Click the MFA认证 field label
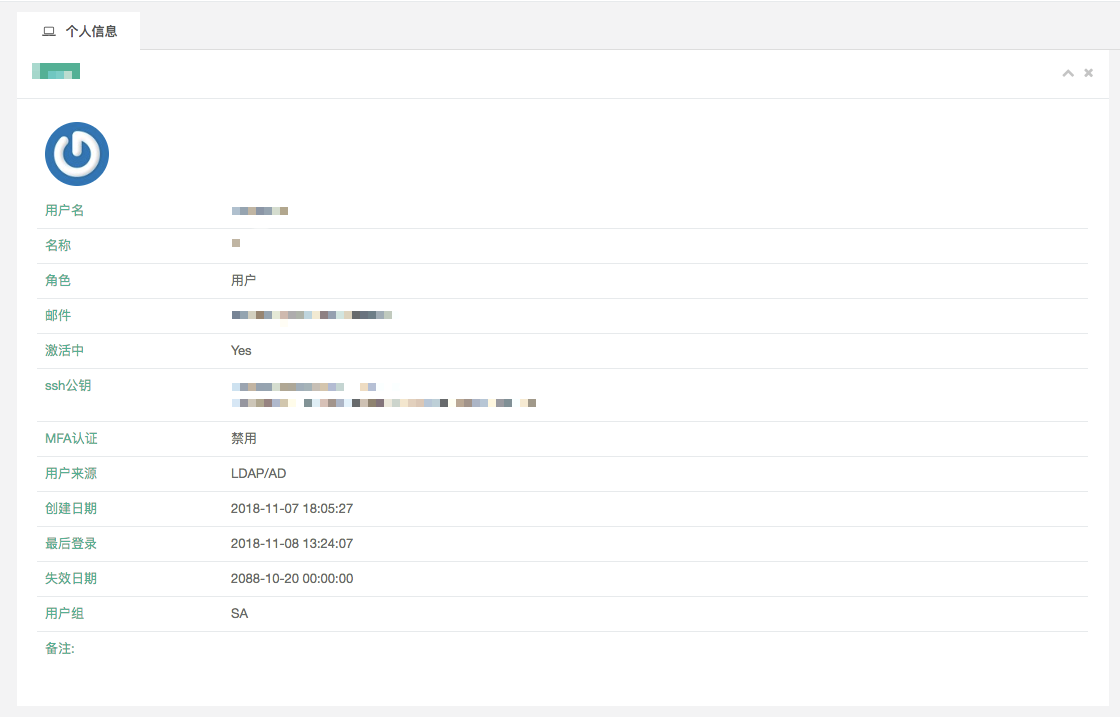Image resolution: width=1120 pixels, height=717 pixels. tap(71, 438)
